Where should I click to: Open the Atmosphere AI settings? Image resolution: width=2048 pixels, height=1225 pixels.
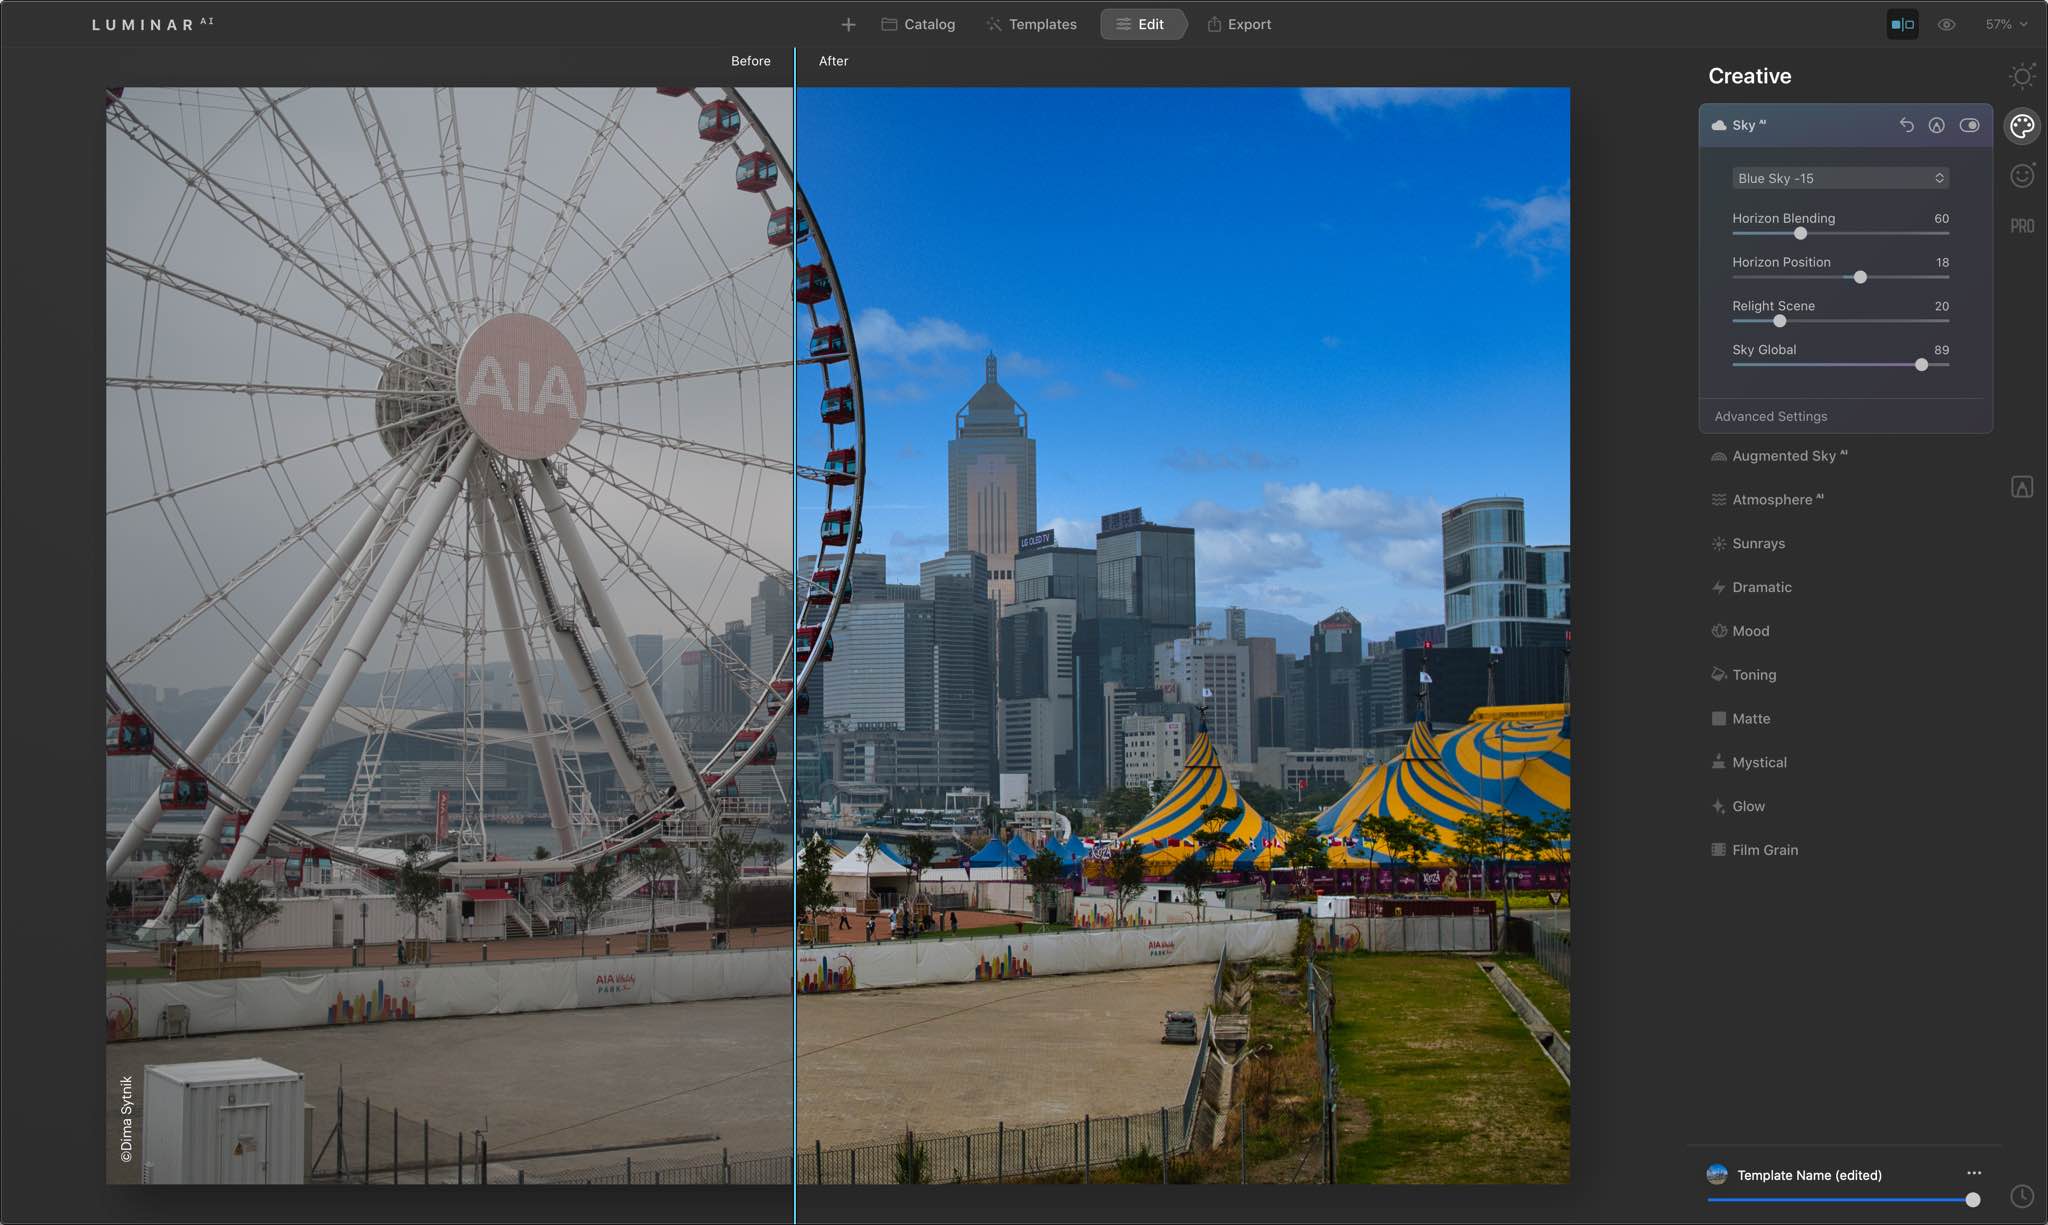point(1777,499)
